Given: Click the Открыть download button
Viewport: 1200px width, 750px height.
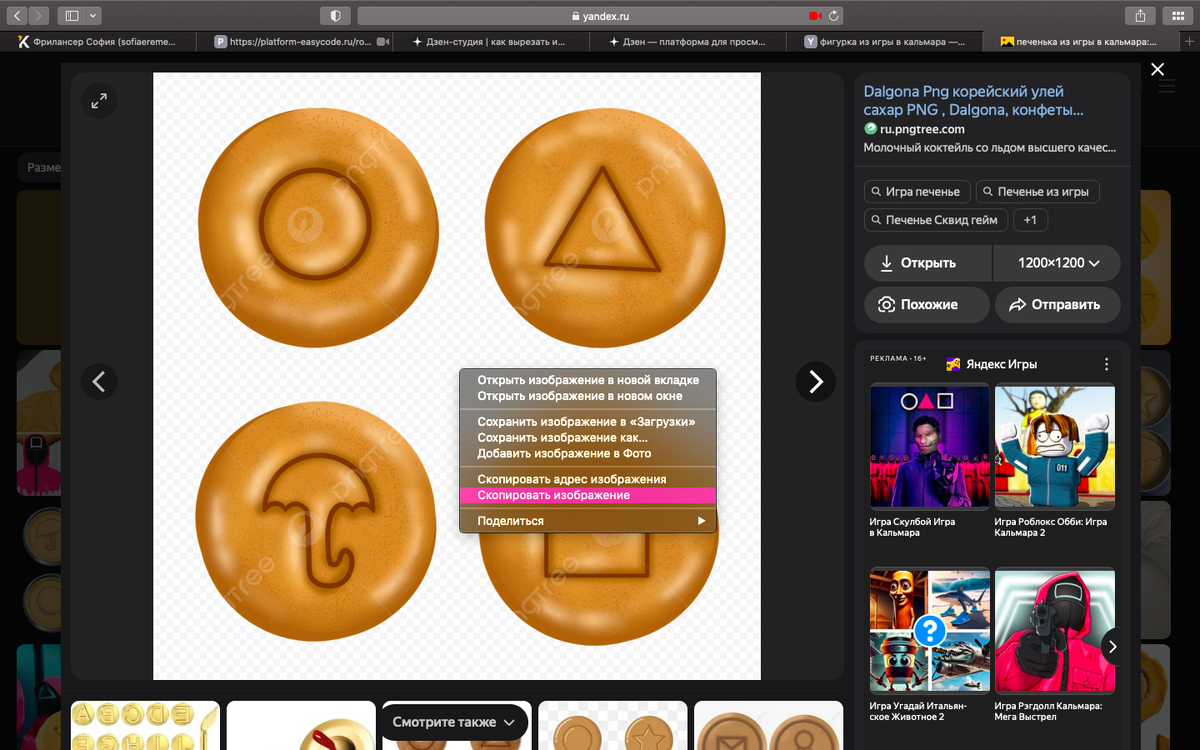Looking at the screenshot, I should (928, 263).
